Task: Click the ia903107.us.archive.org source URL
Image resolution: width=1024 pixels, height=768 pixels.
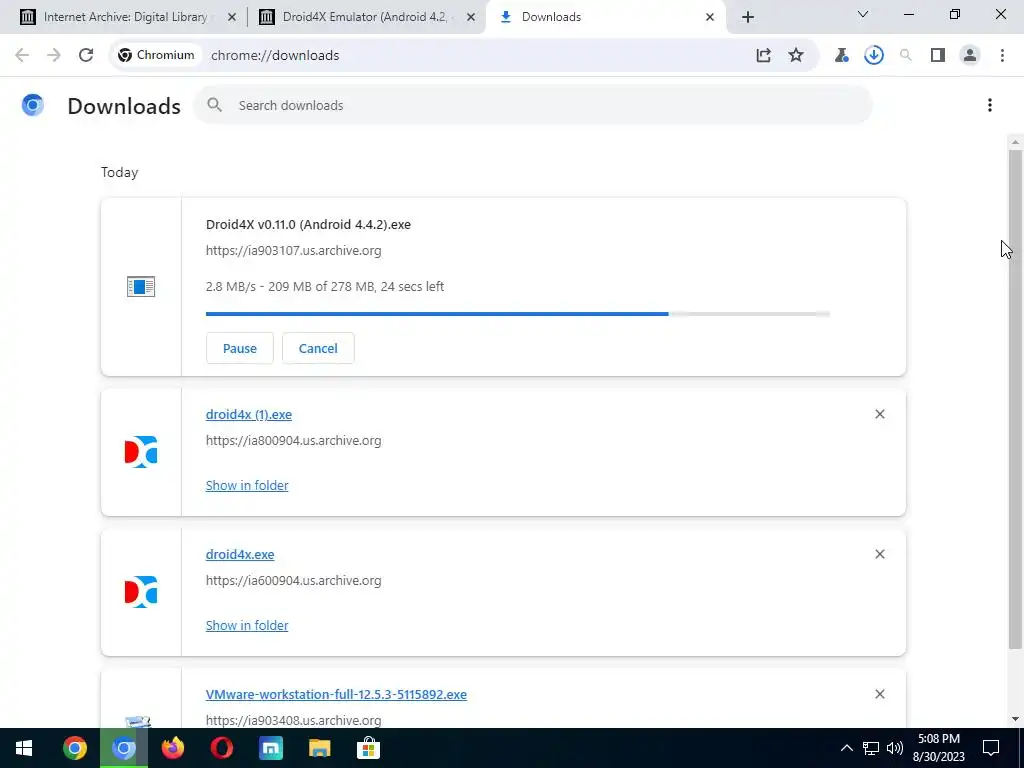Action: 293,250
